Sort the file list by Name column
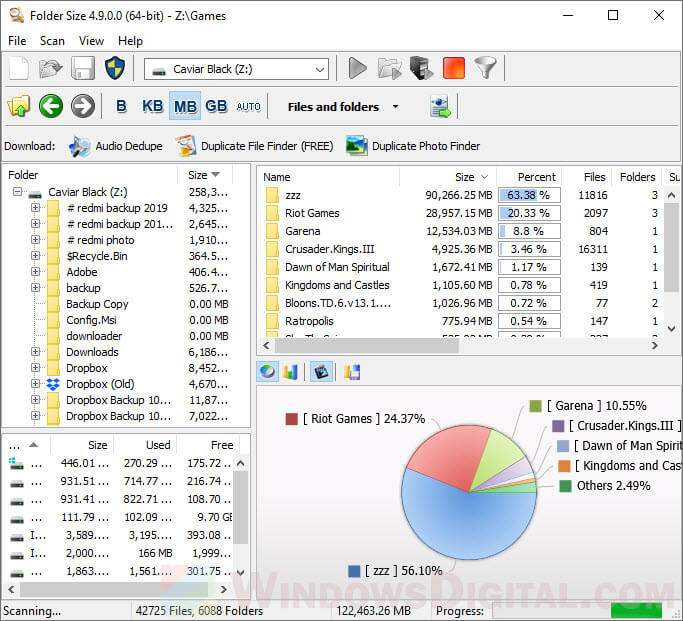 pyautogui.click(x=330, y=177)
